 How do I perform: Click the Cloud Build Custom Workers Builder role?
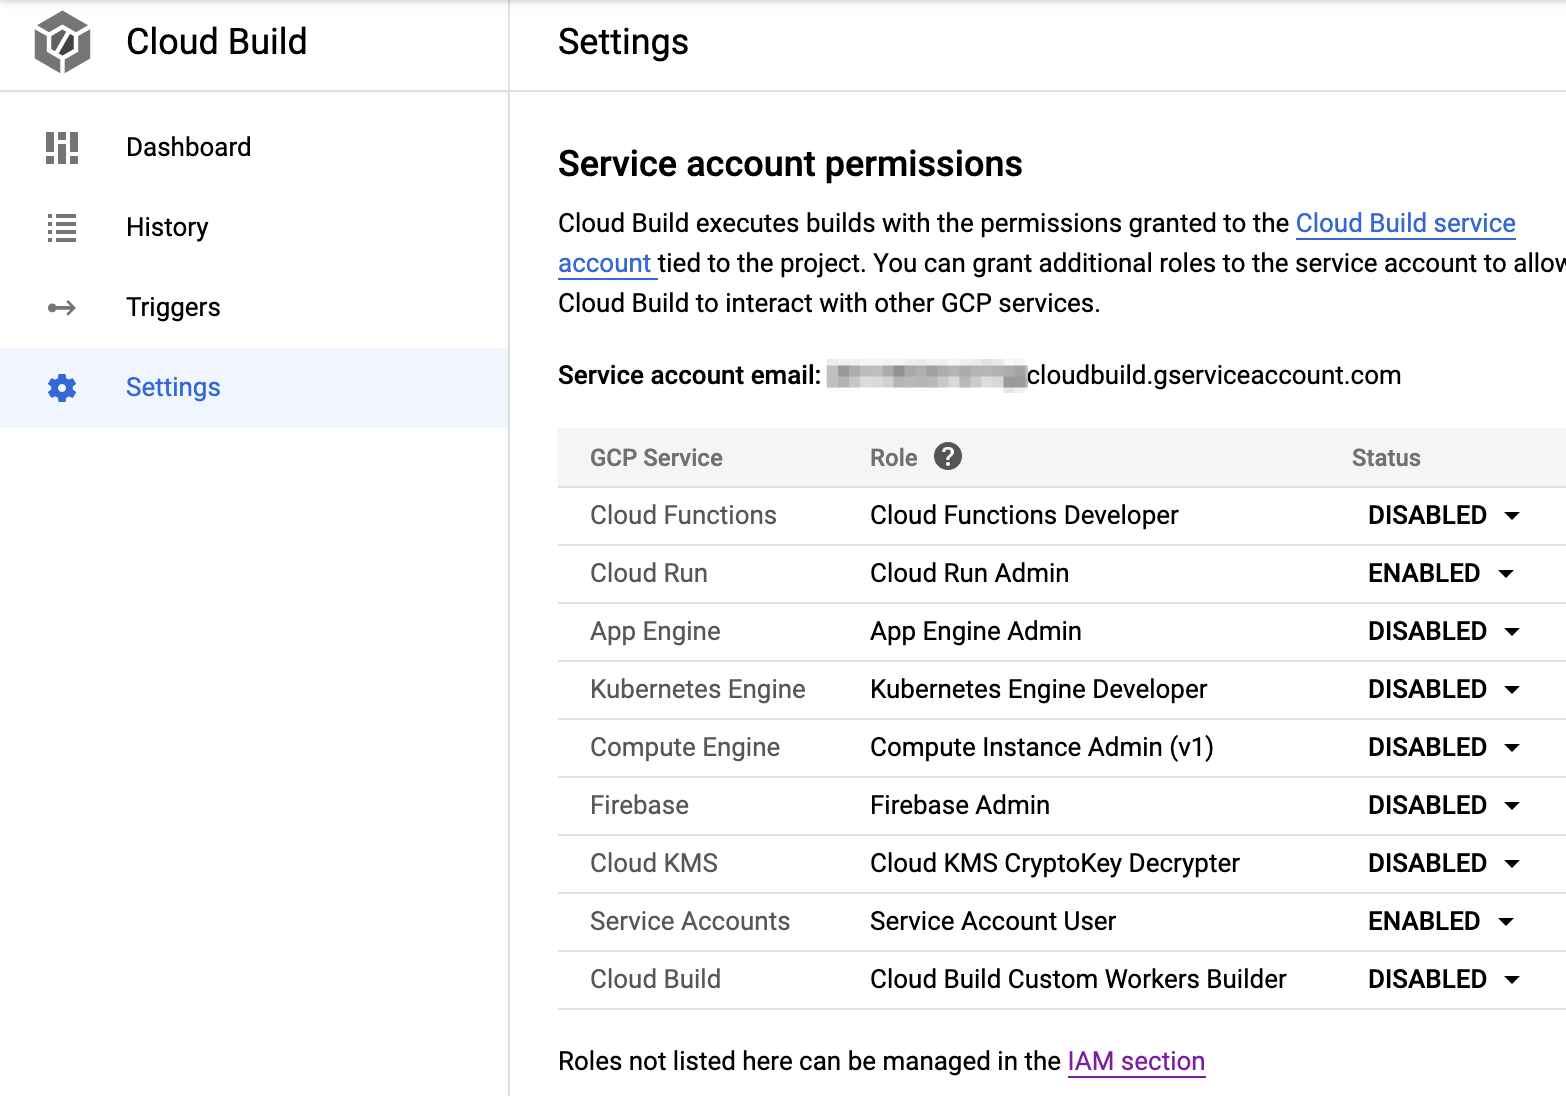pos(1078,979)
